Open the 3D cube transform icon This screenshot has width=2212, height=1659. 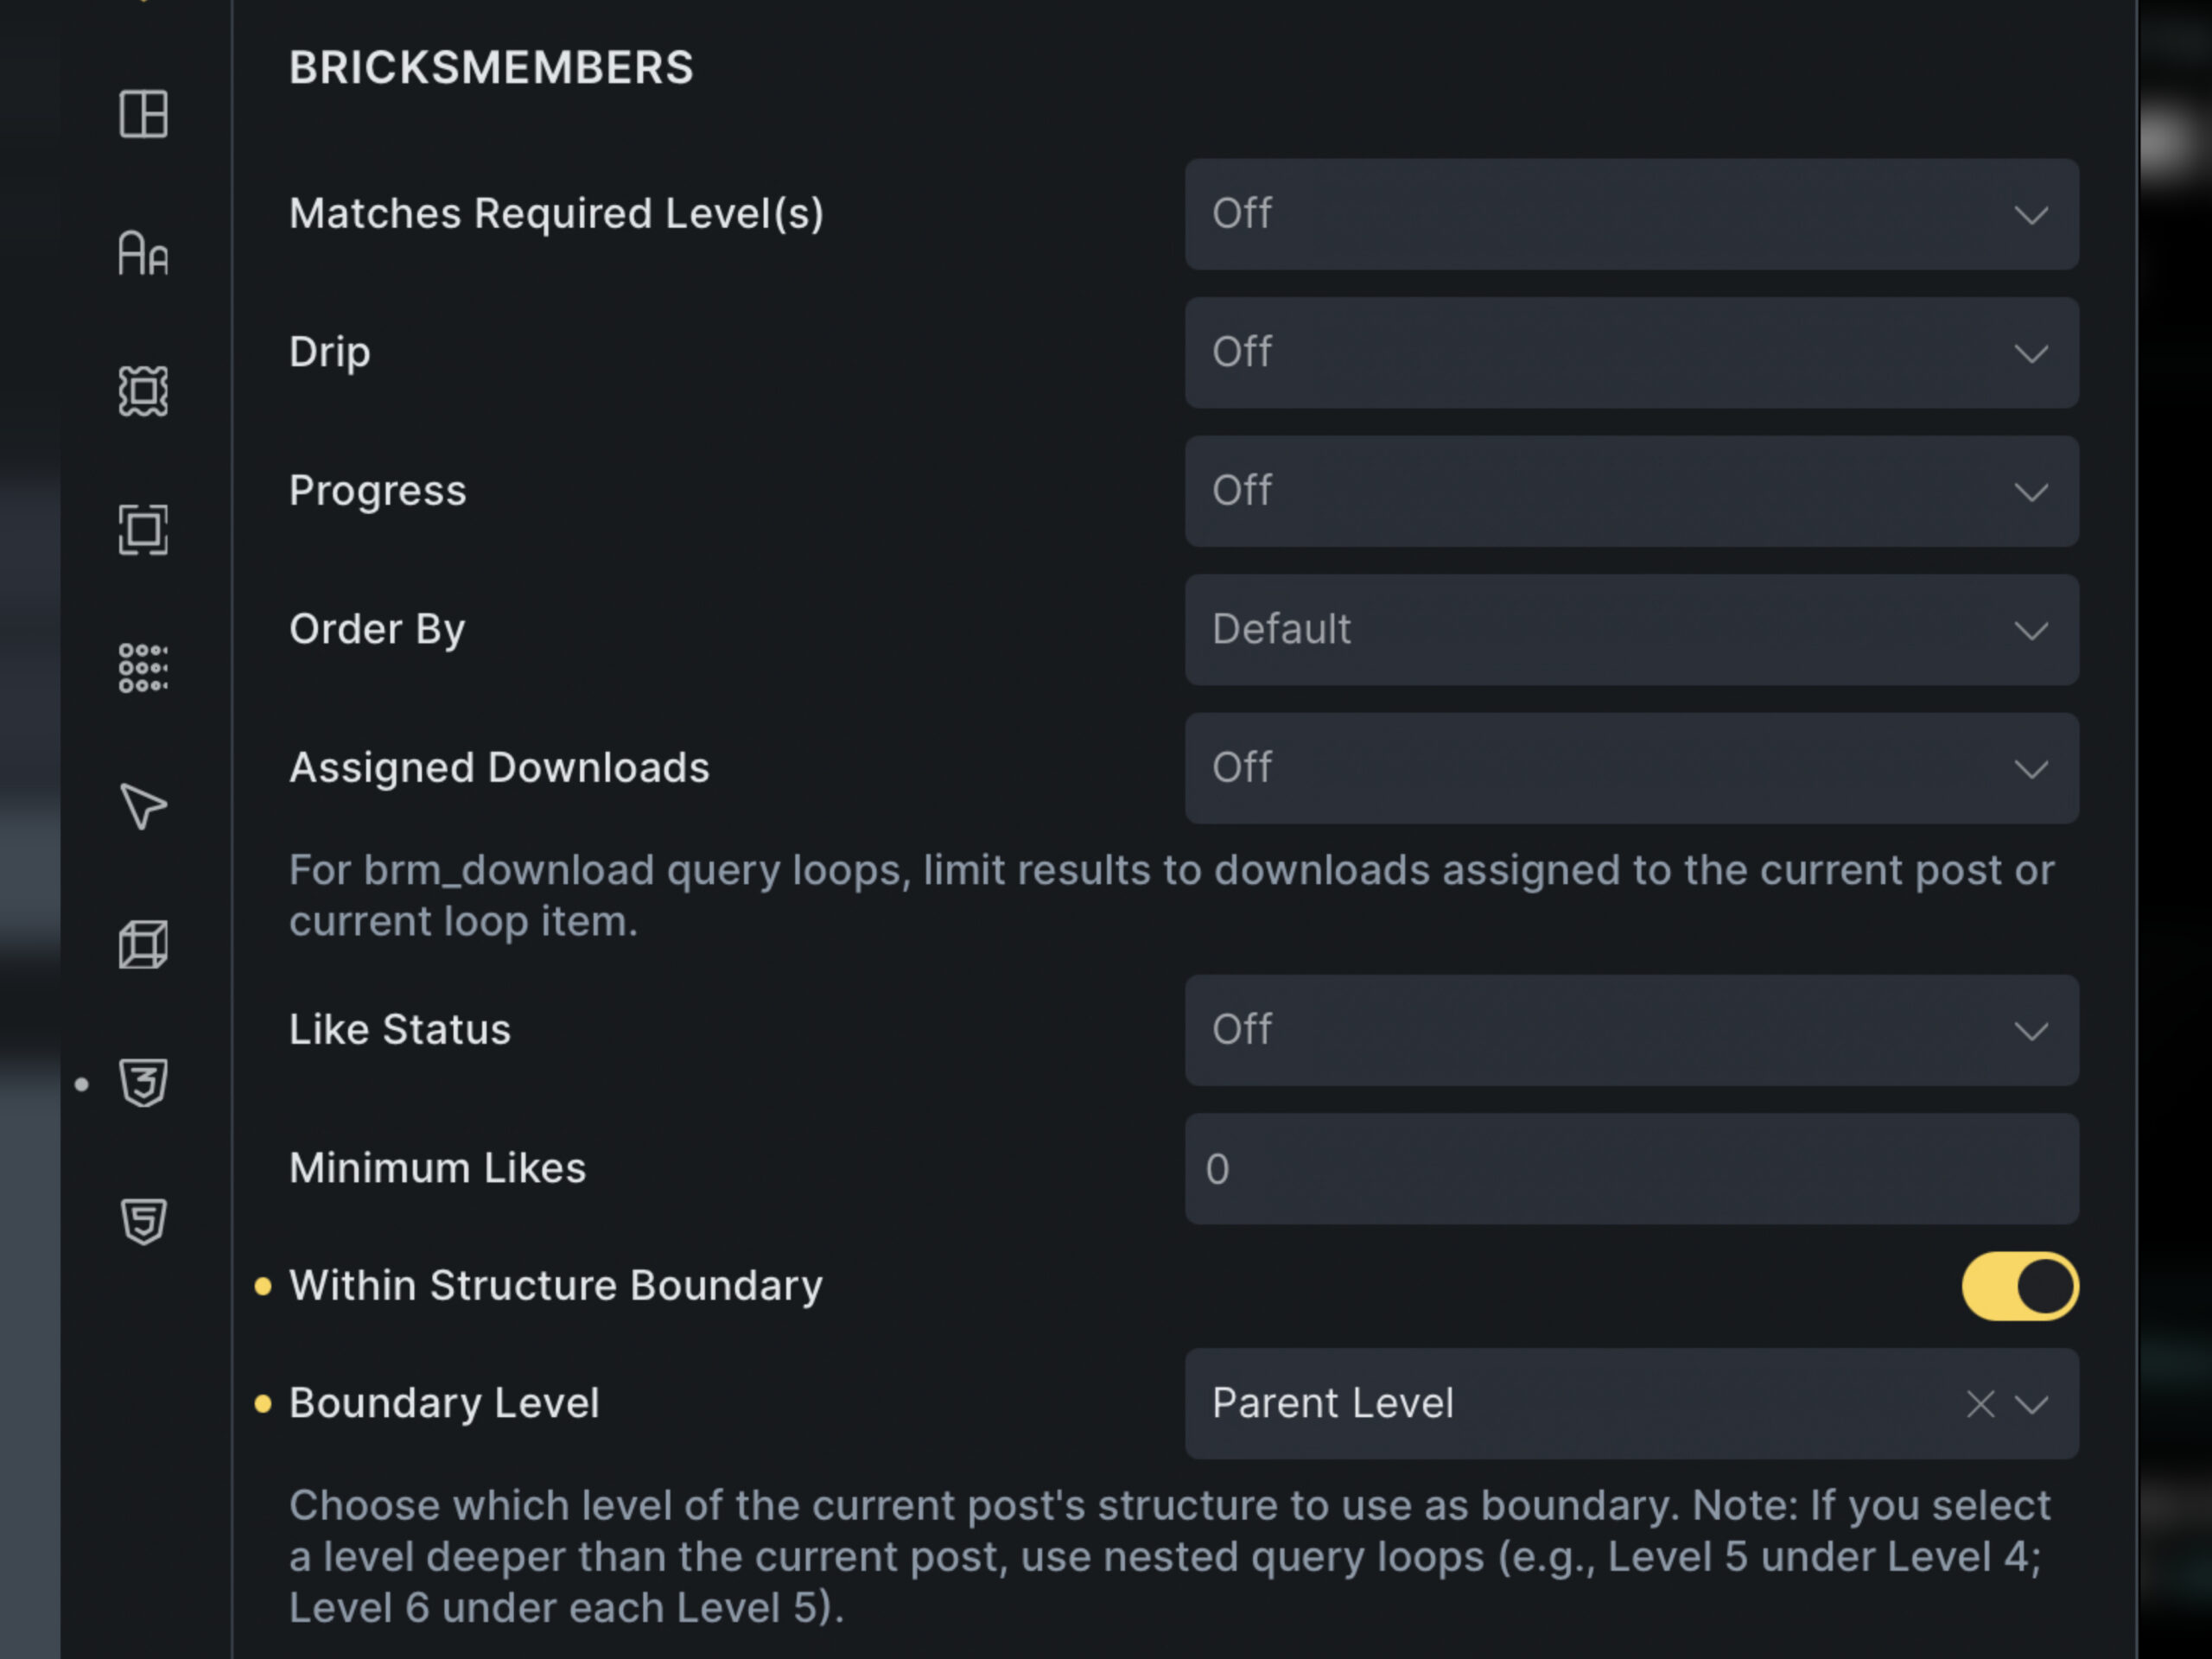143,945
